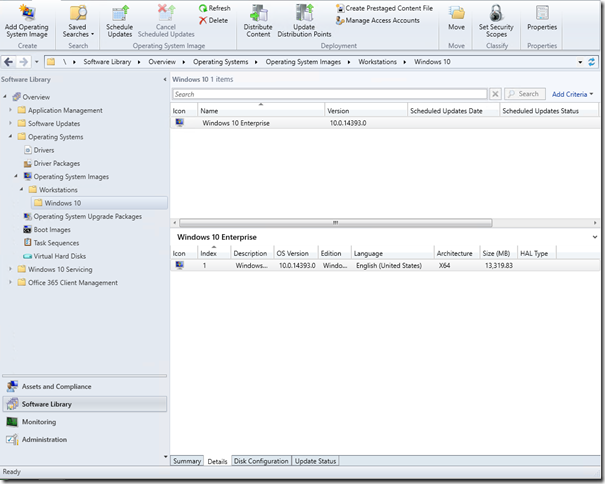Select Driver Packages tree item

(52, 163)
